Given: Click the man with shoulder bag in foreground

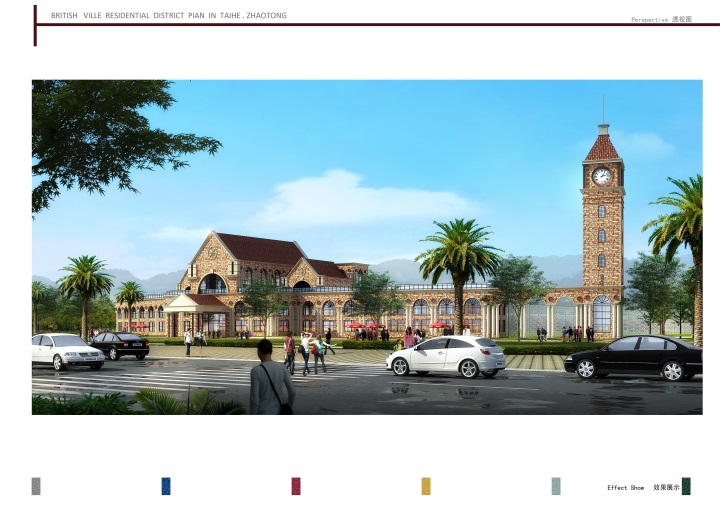Looking at the screenshot, I should point(269,382).
